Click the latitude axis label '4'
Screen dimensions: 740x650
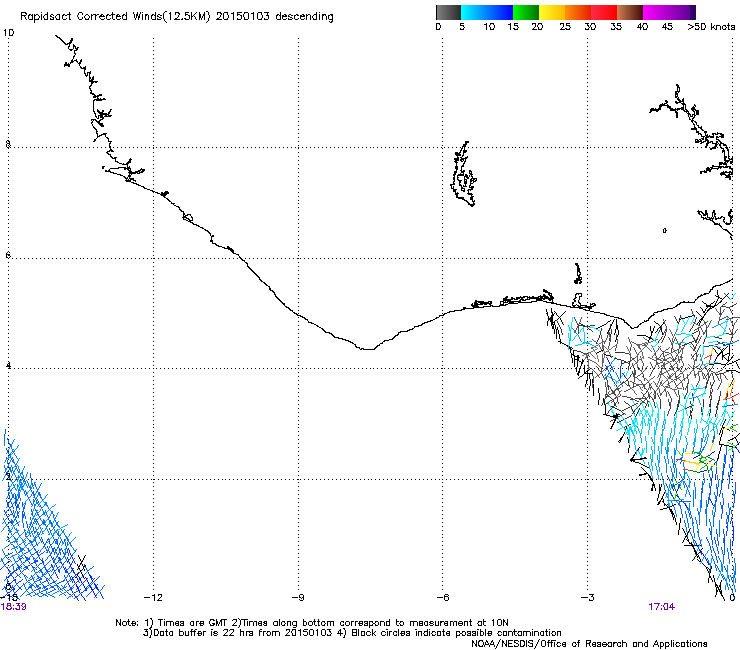pyautogui.click(x=8, y=365)
